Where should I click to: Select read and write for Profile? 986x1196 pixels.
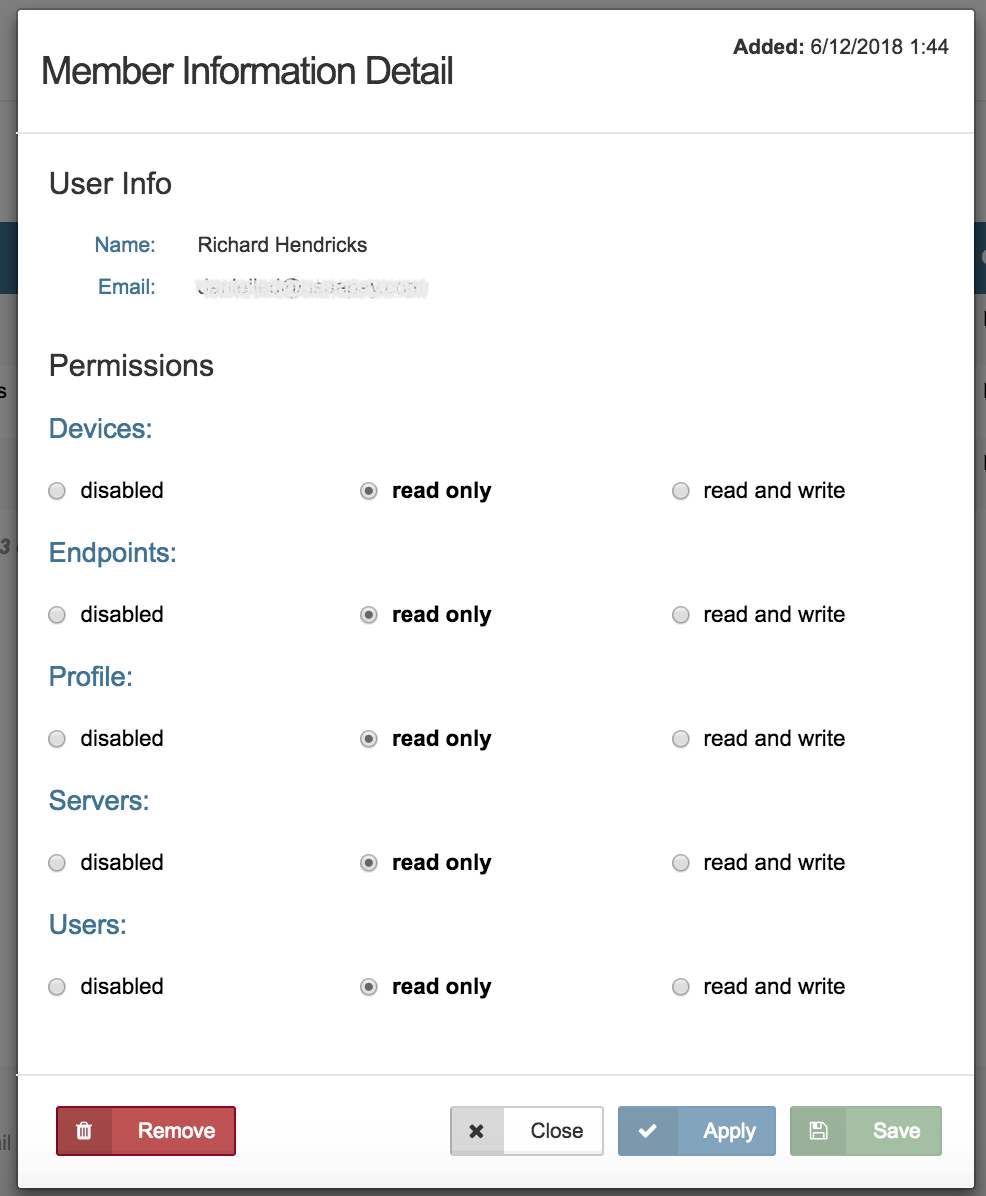click(x=680, y=739)
